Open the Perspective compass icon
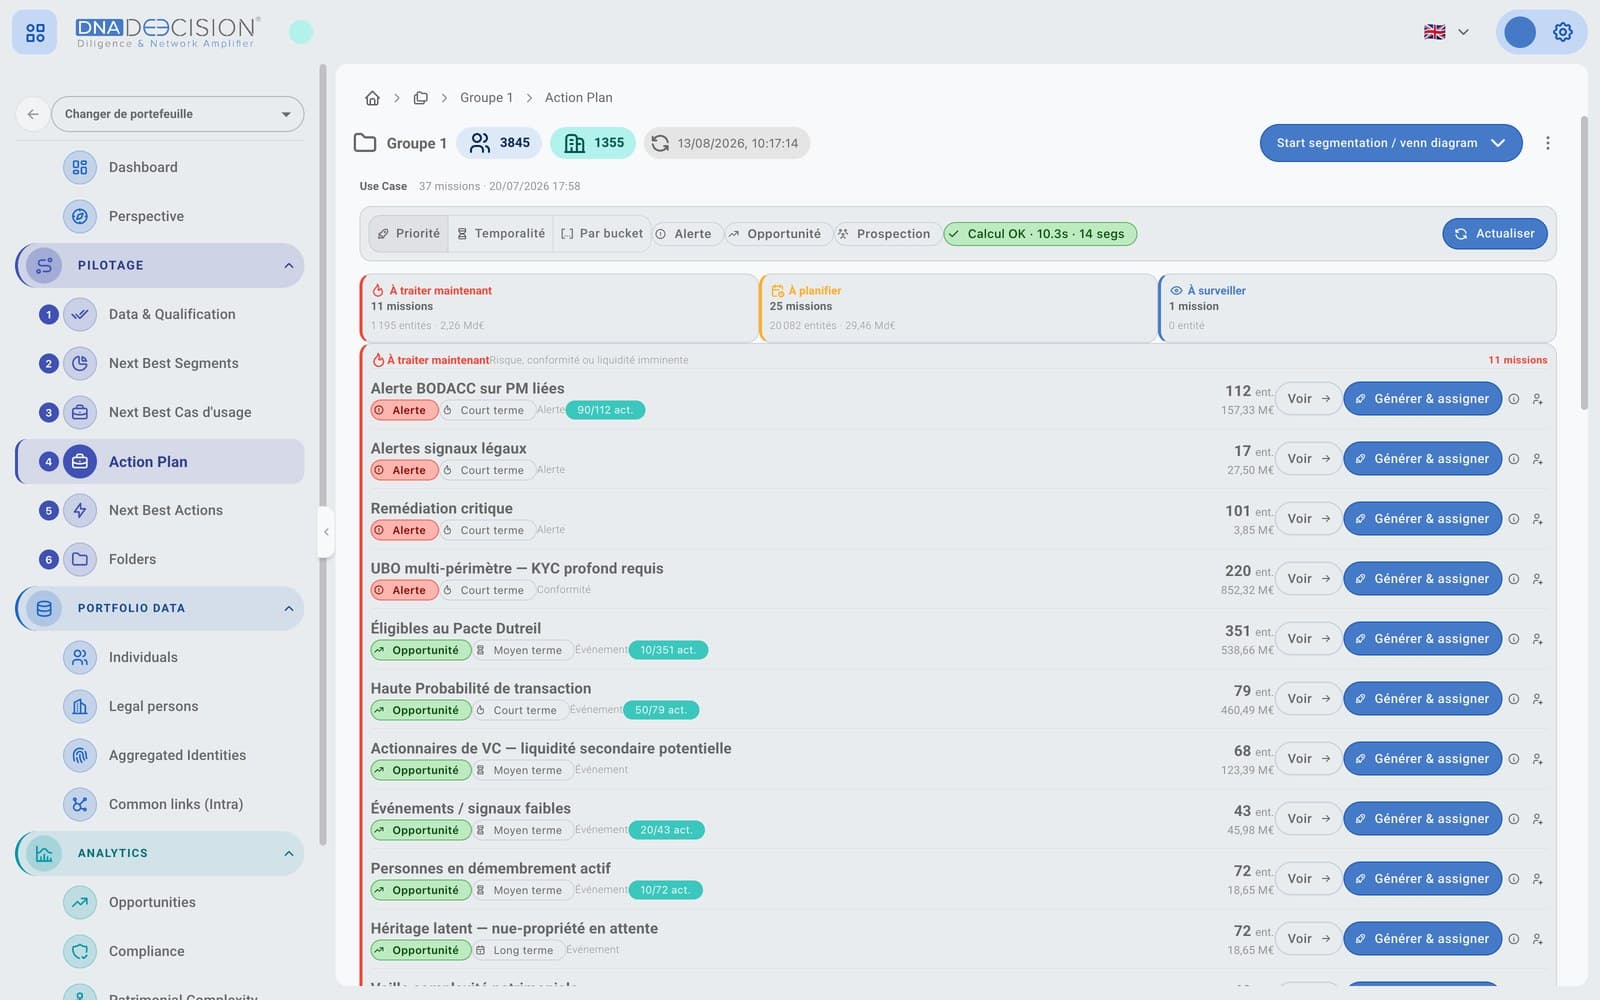The height and width of the screenshot is (1000, 1600). click(x=80, y=216)
